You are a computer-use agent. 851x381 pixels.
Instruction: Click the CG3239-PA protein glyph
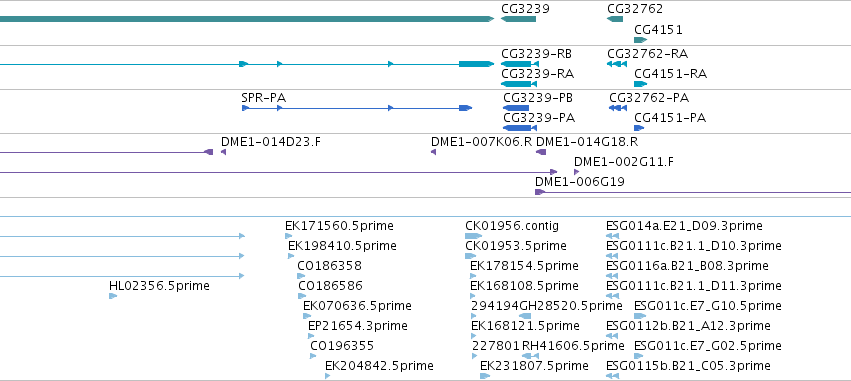pos(520,128)
